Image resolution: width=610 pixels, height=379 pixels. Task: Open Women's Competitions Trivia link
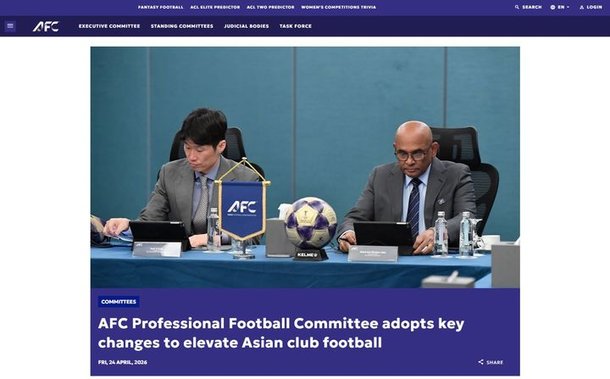click(338, 7)
